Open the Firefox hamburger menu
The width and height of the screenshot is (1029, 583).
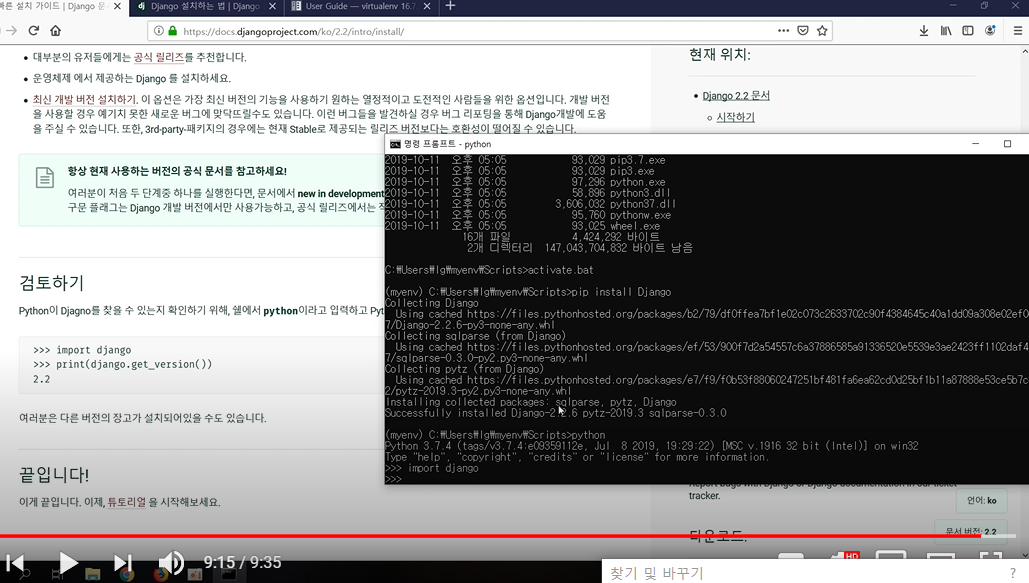click(x=1017, y=31)
